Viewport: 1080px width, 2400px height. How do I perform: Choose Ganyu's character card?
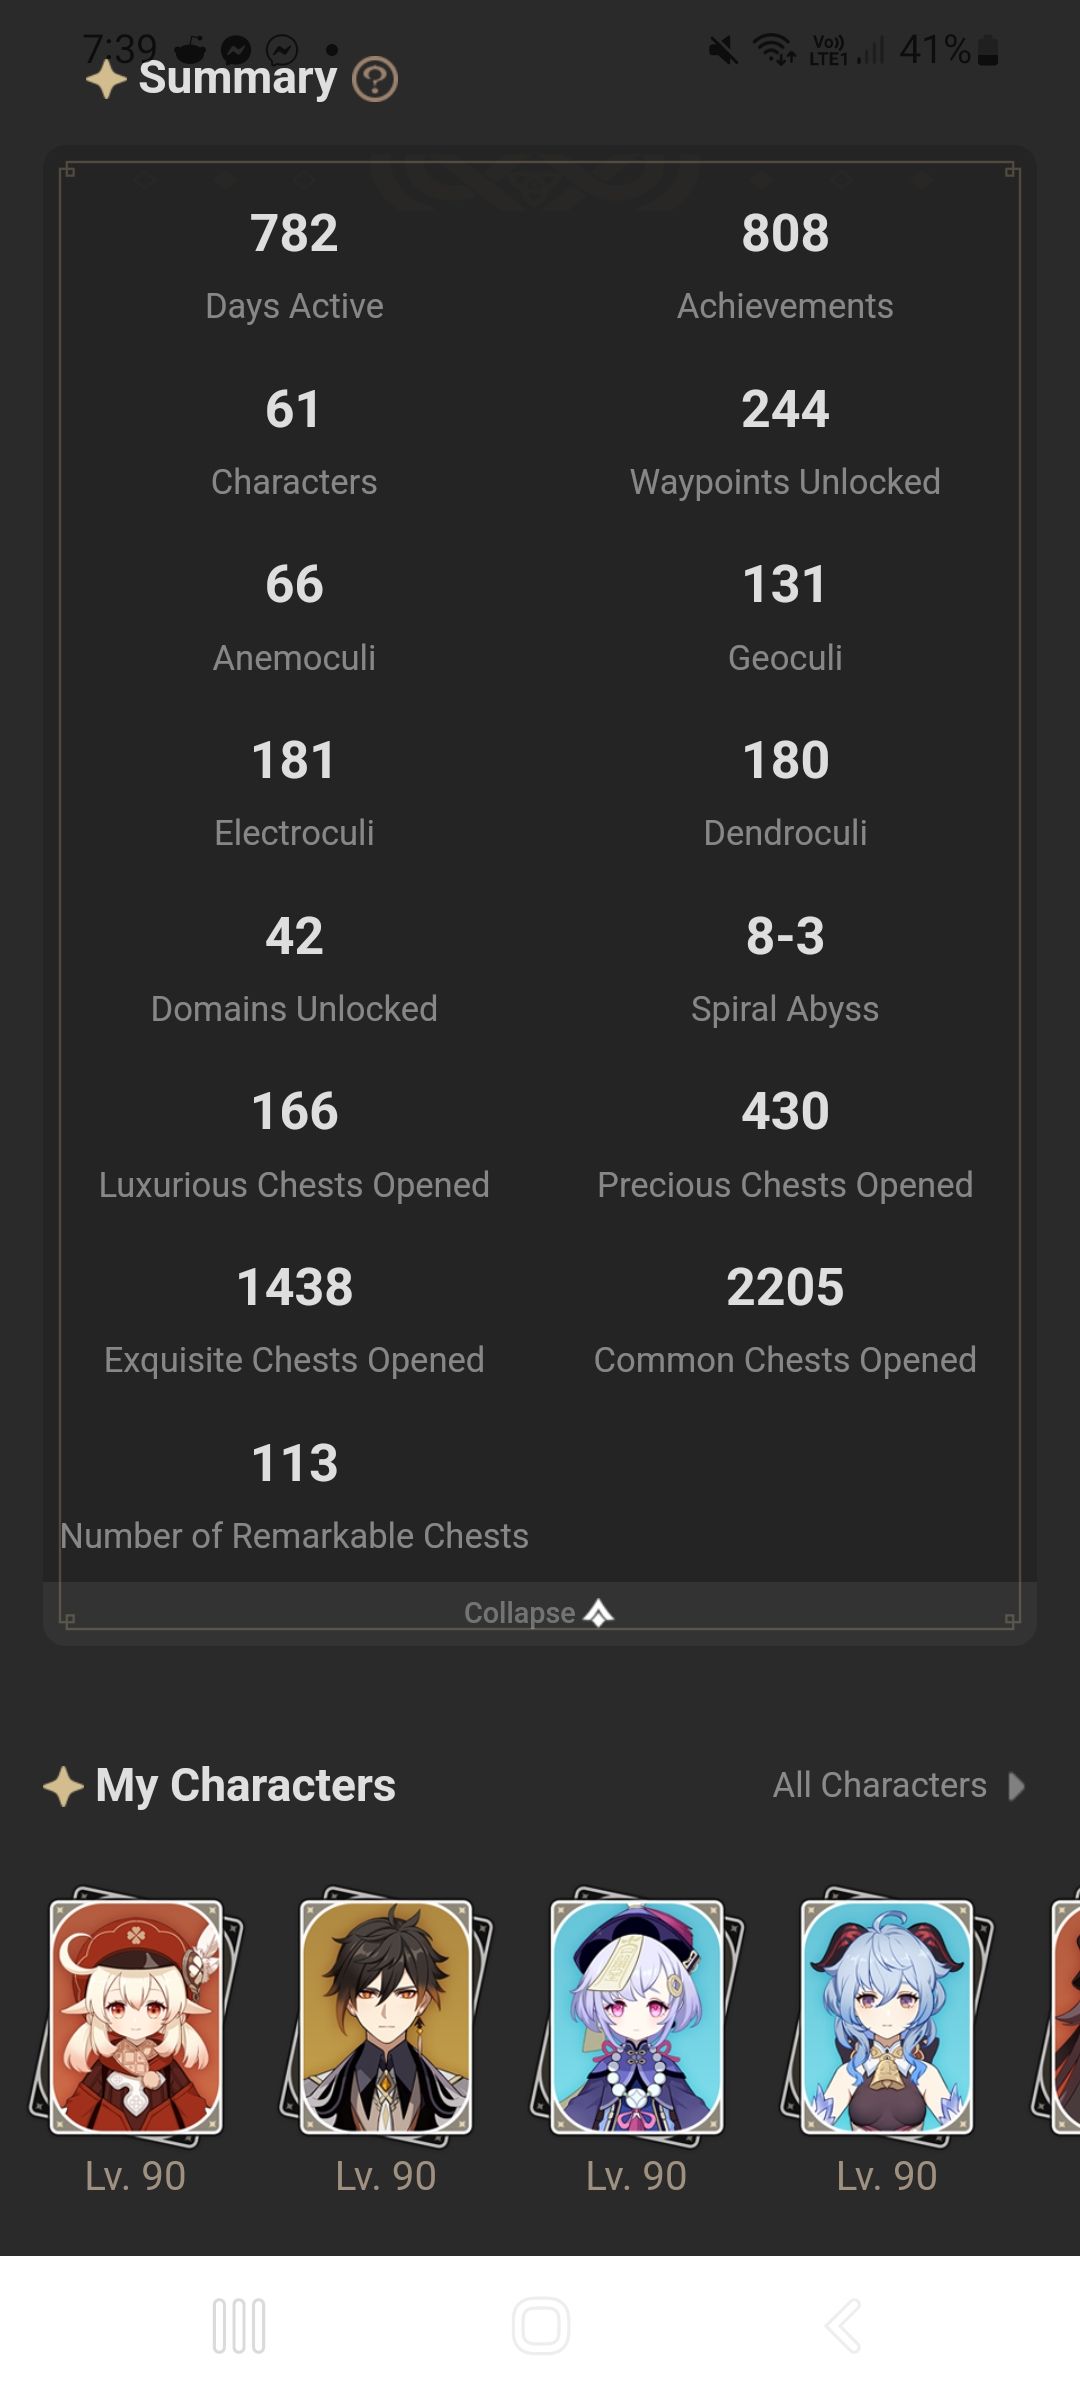point(887,2016)
